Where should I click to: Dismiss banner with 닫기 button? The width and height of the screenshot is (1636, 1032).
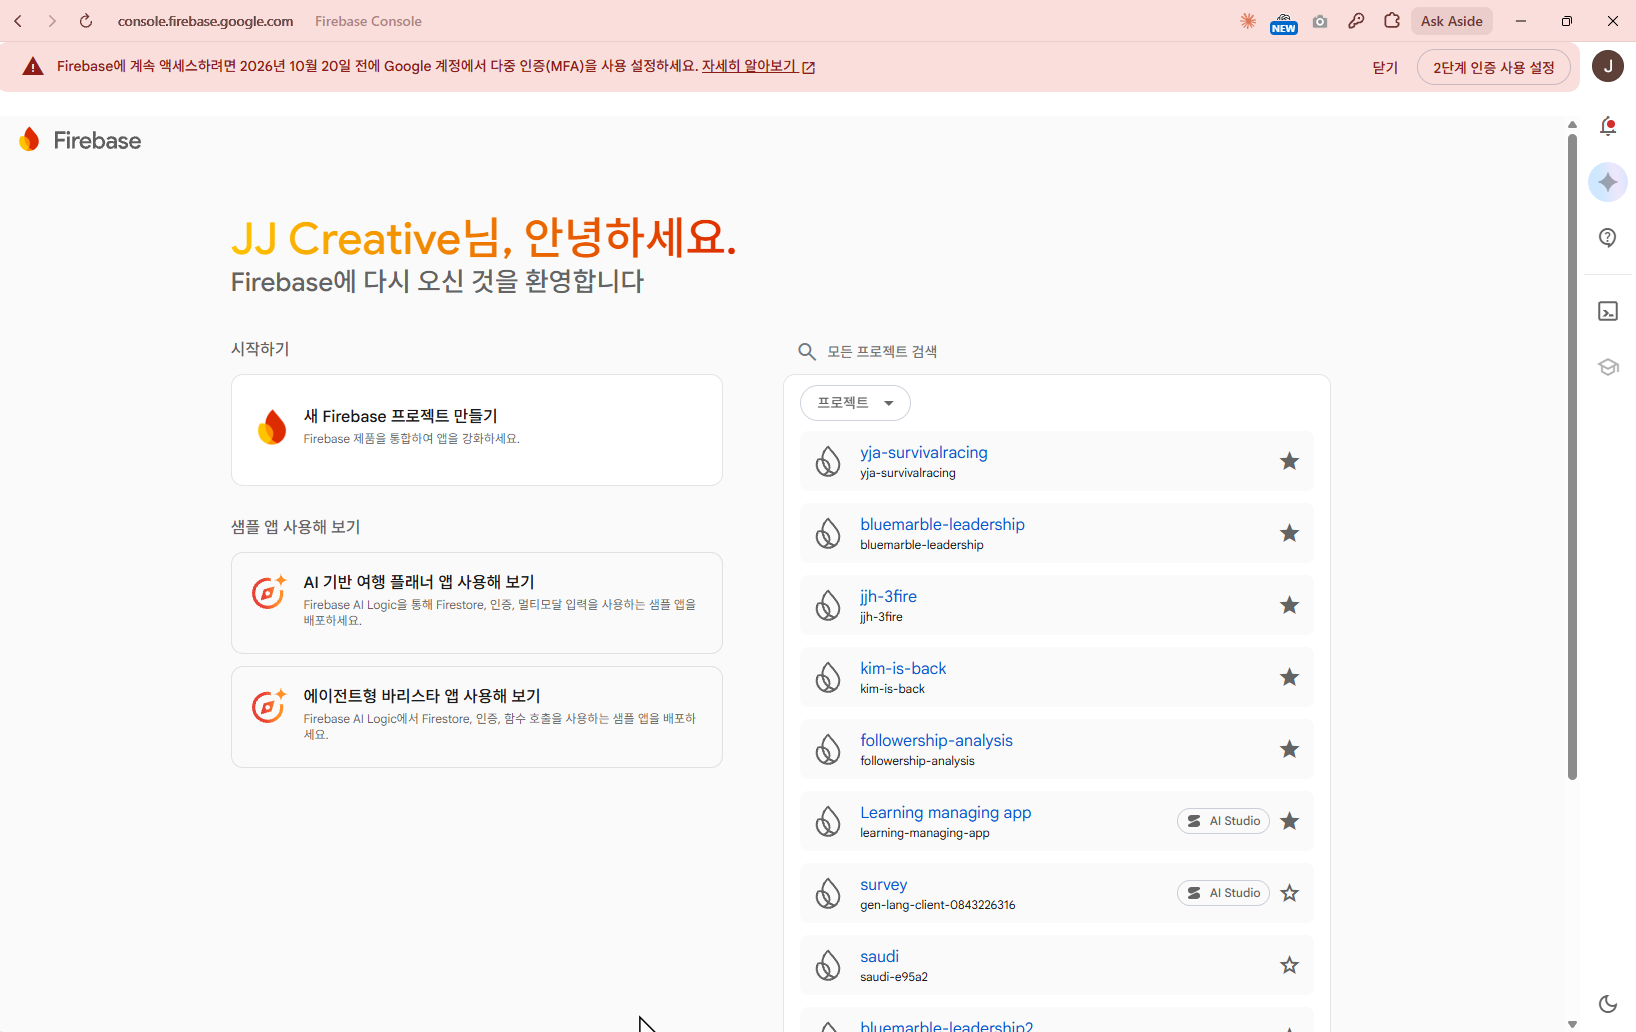click(x=1385, y=67)
